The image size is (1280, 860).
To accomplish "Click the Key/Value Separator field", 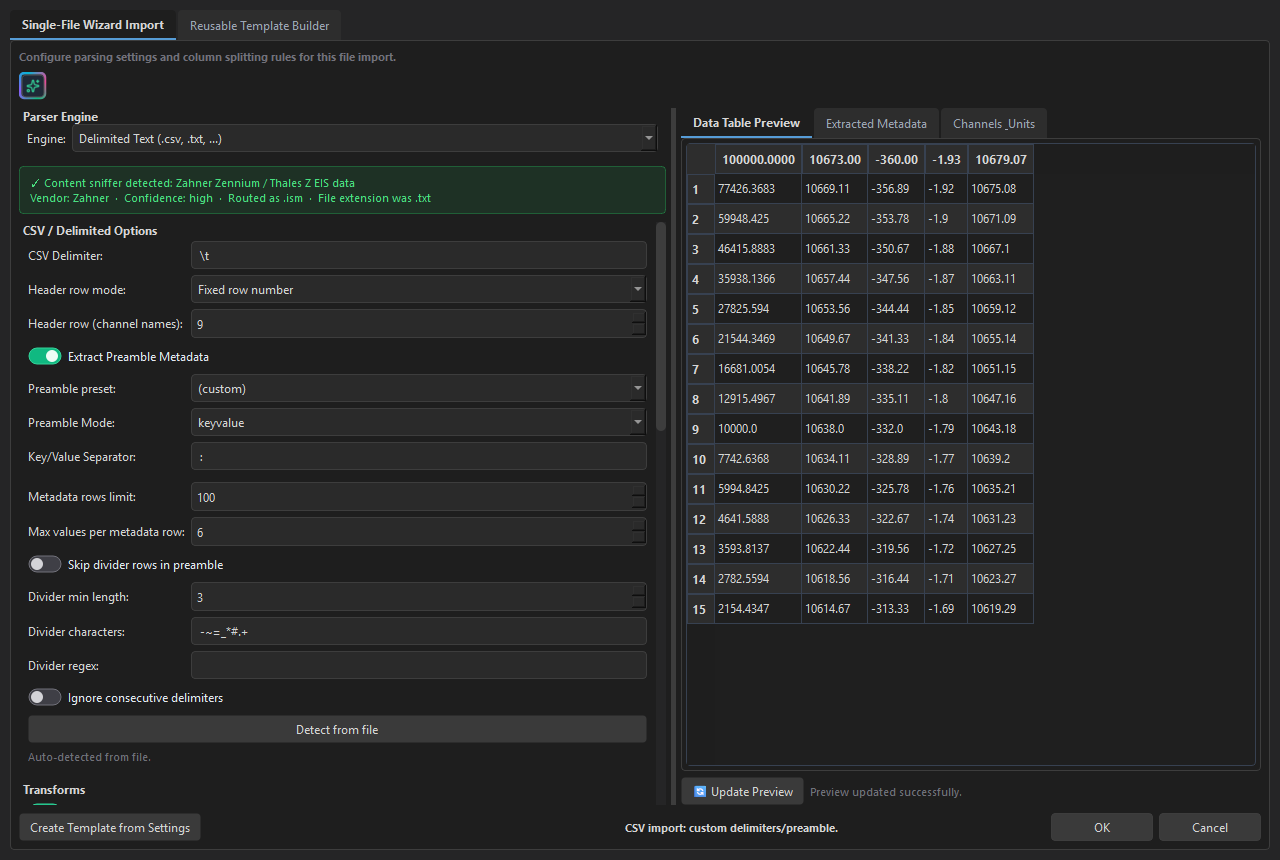I will click(x=418, y=456).
